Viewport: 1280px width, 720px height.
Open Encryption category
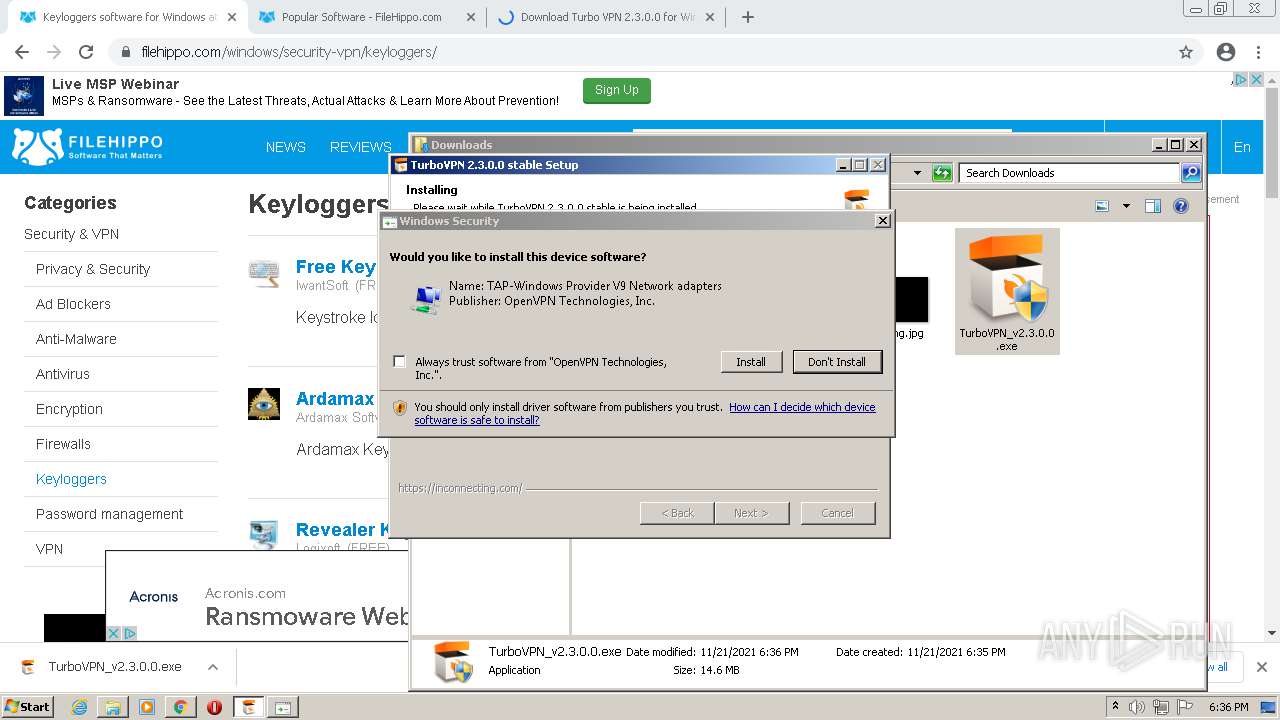[x=69, y=409]
